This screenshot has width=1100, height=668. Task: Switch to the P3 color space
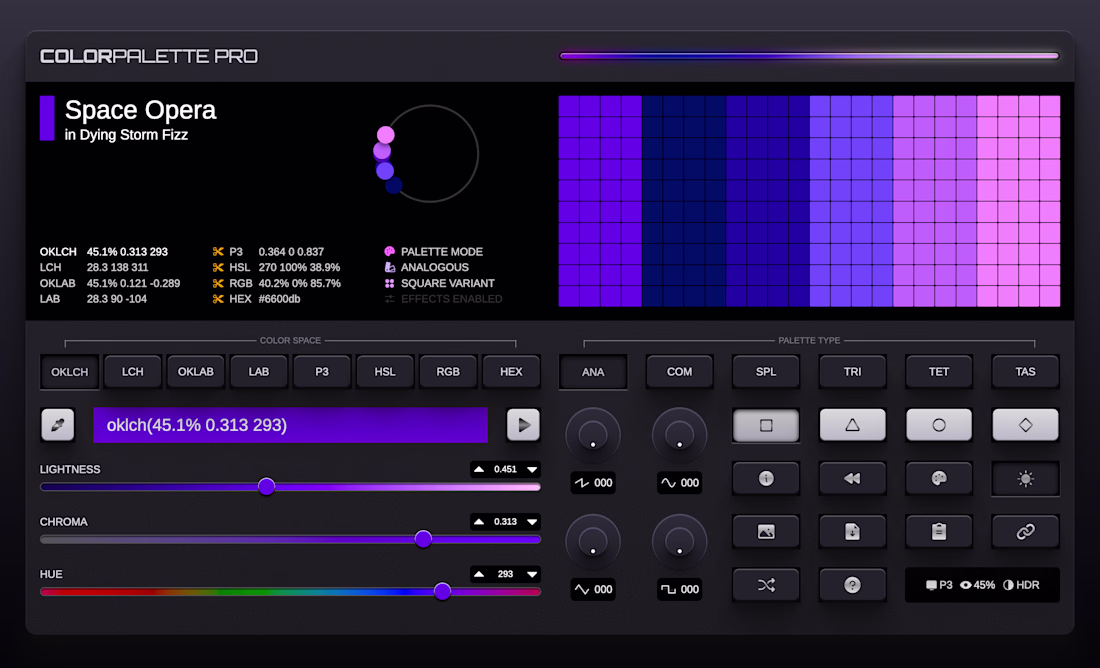coord(322,372)
